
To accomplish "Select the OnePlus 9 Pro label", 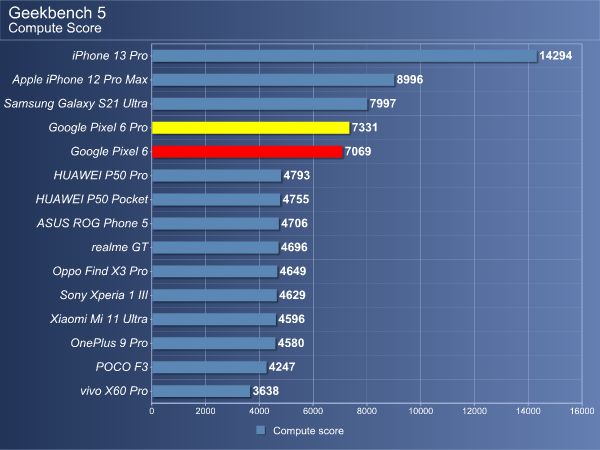I will [109, 343].
